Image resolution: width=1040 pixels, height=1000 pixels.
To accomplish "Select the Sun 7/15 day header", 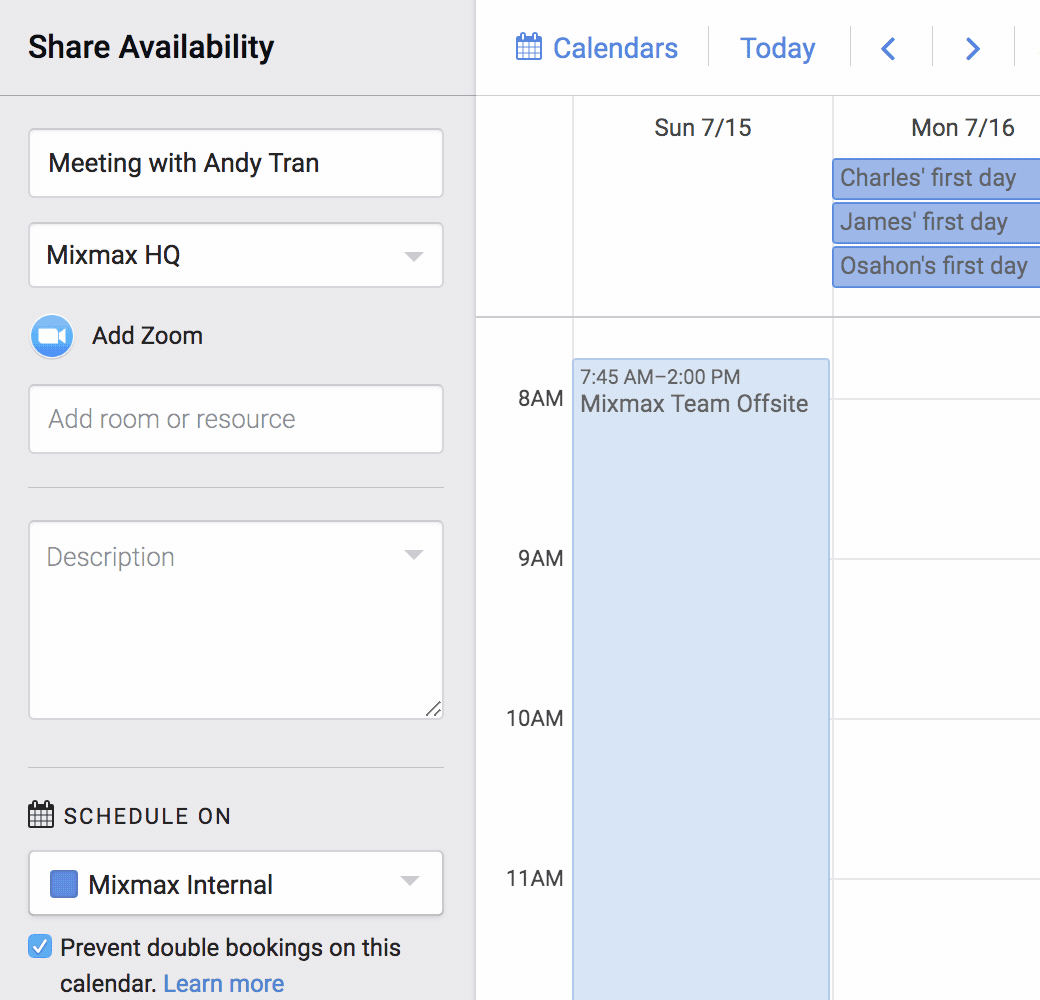I will [702, 127].
